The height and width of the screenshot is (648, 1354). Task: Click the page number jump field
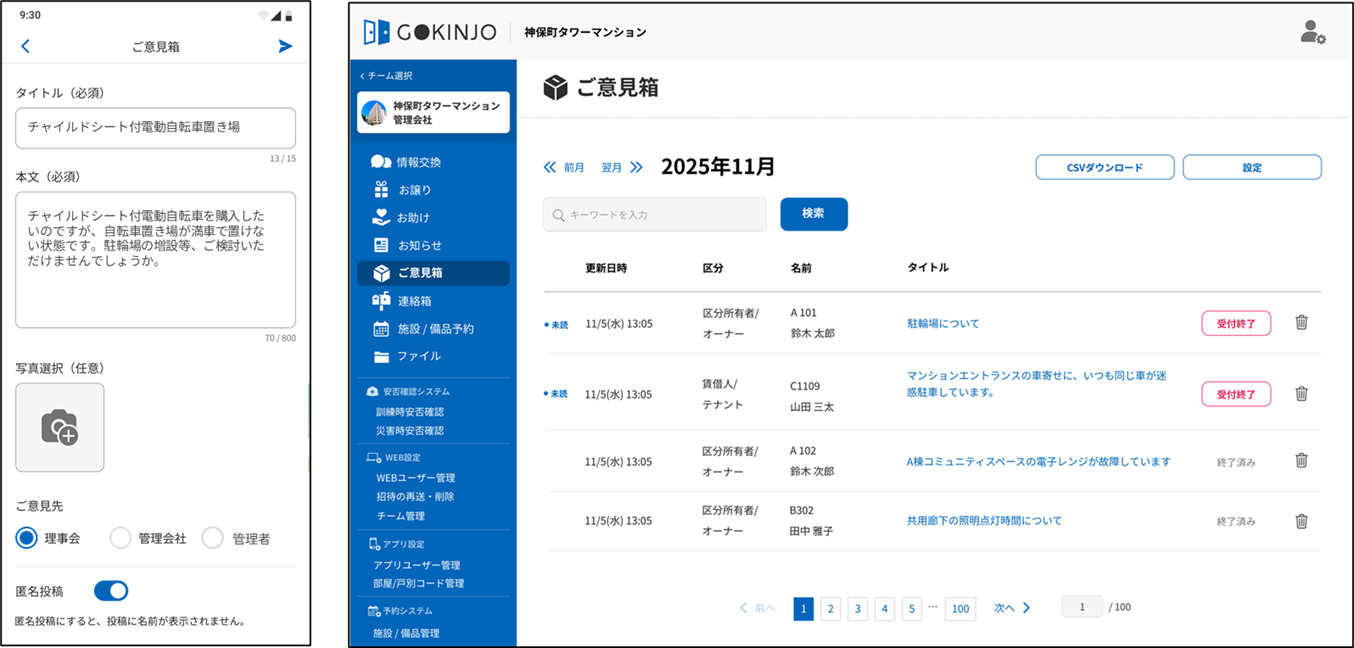click(x=1082, y=607)
